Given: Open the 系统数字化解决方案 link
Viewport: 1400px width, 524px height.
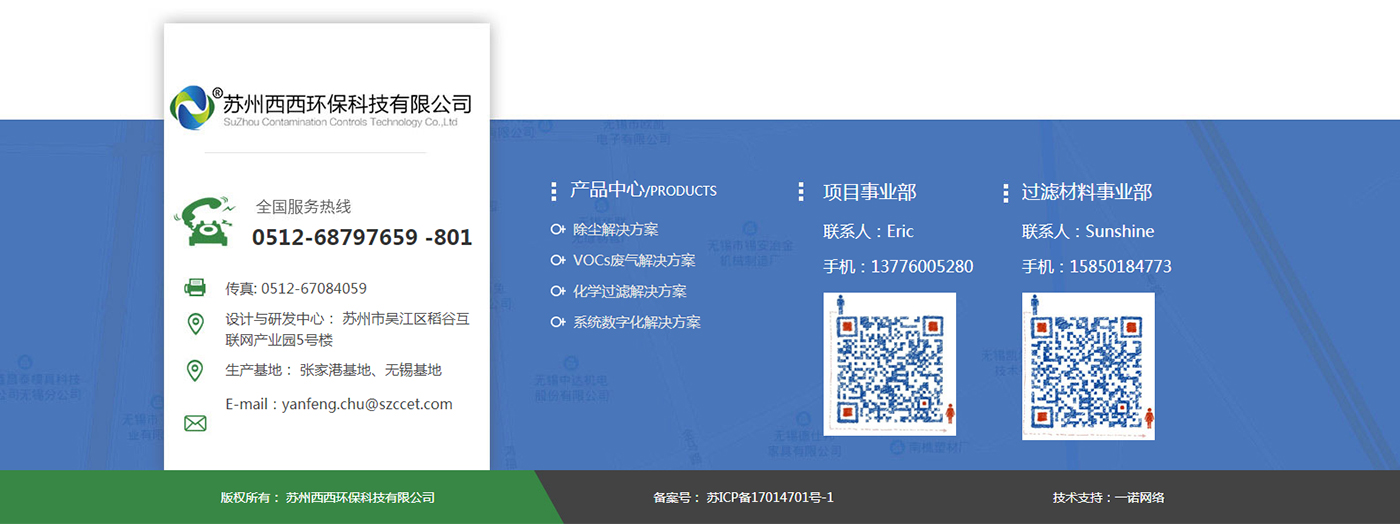Looking at the screenshot, I should [636, 322].
